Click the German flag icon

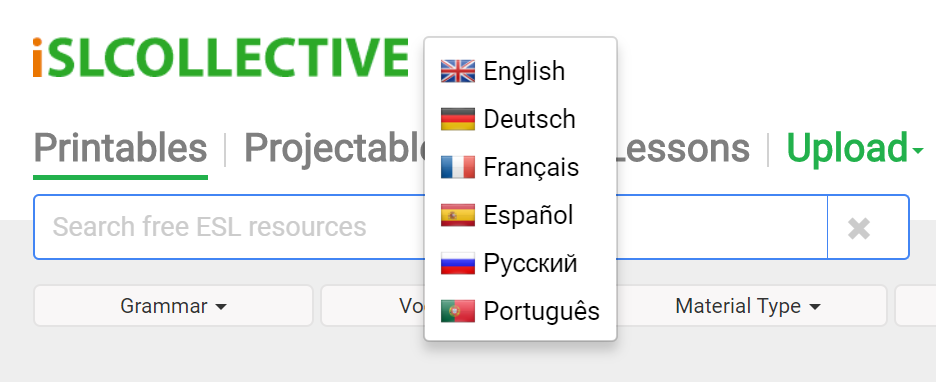point(458,119)
